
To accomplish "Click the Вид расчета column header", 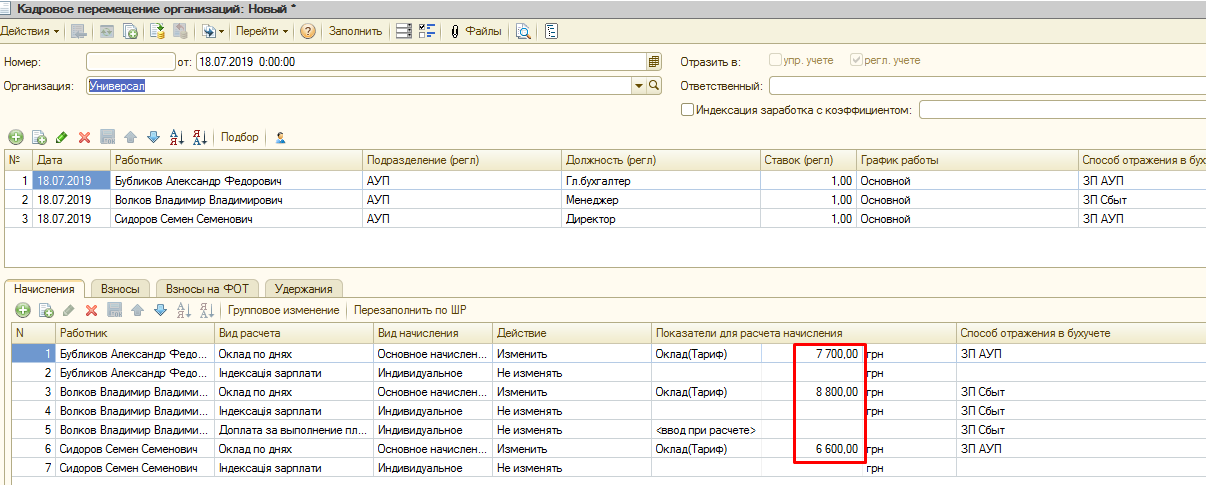I will [295, 333].
